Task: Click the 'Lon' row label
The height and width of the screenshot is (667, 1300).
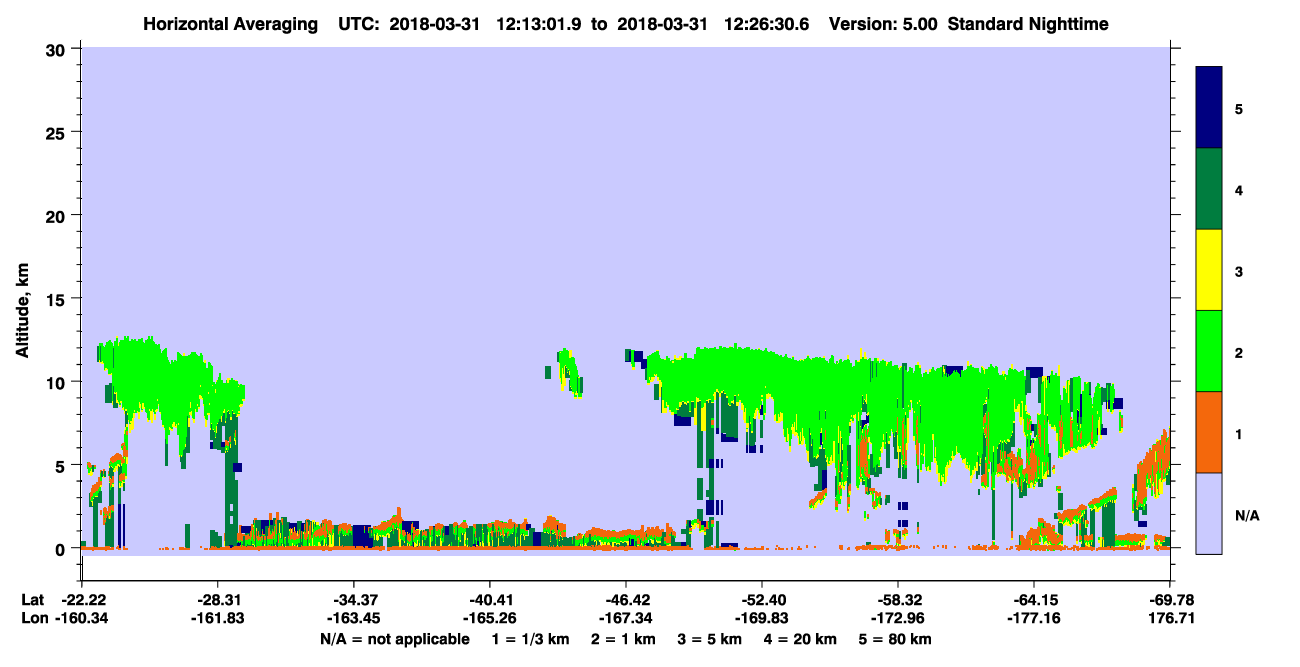Action: (33, 618)
